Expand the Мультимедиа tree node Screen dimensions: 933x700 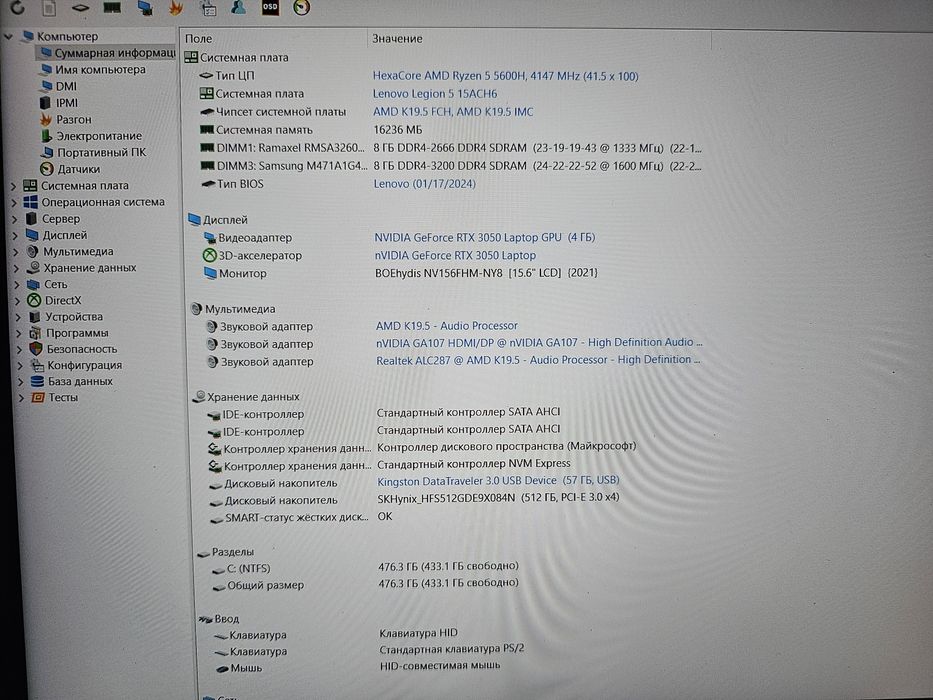pyautogui.click(x=16, y=252)
